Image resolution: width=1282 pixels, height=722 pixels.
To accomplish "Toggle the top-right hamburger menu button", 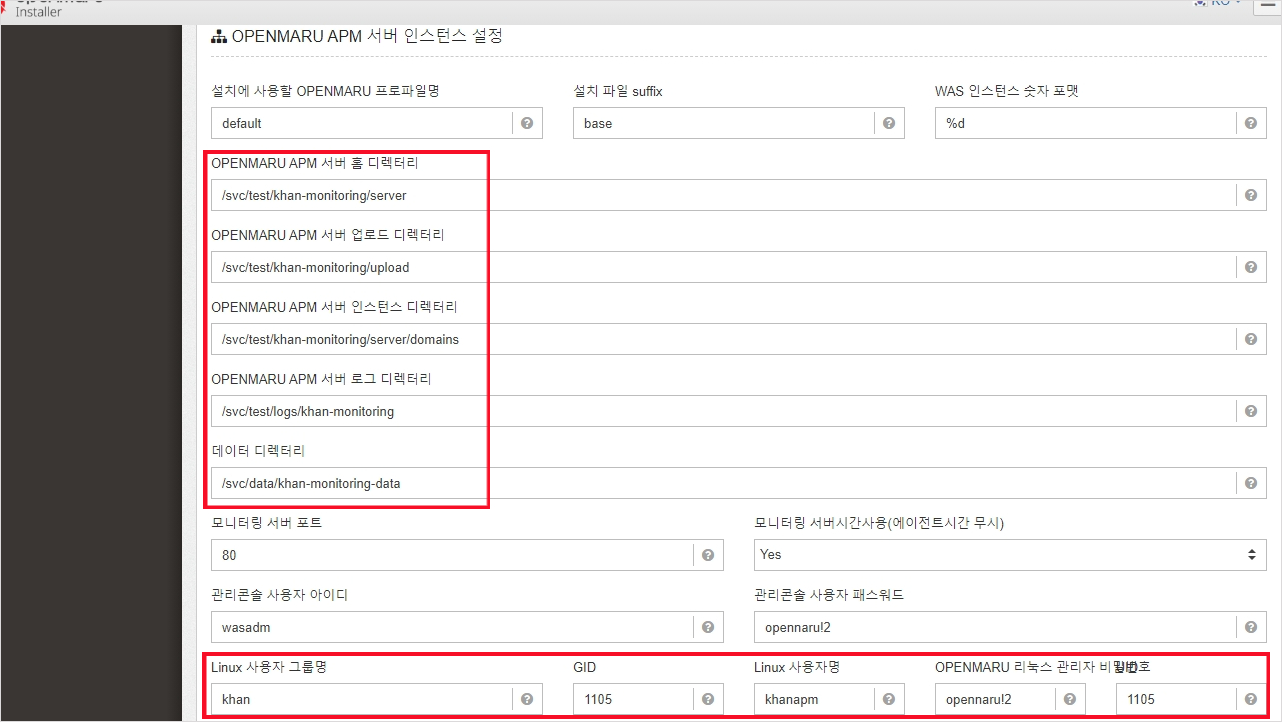I will tap(1267, 5).
